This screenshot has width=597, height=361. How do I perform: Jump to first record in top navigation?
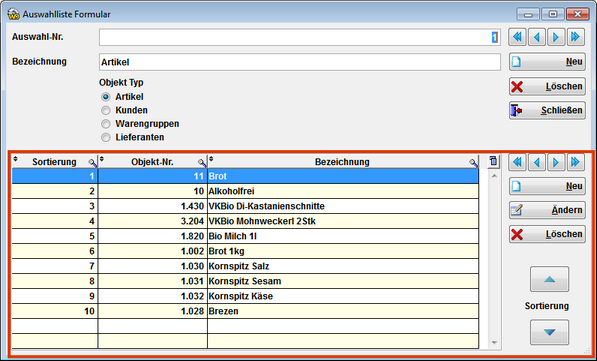pos(517,37)
